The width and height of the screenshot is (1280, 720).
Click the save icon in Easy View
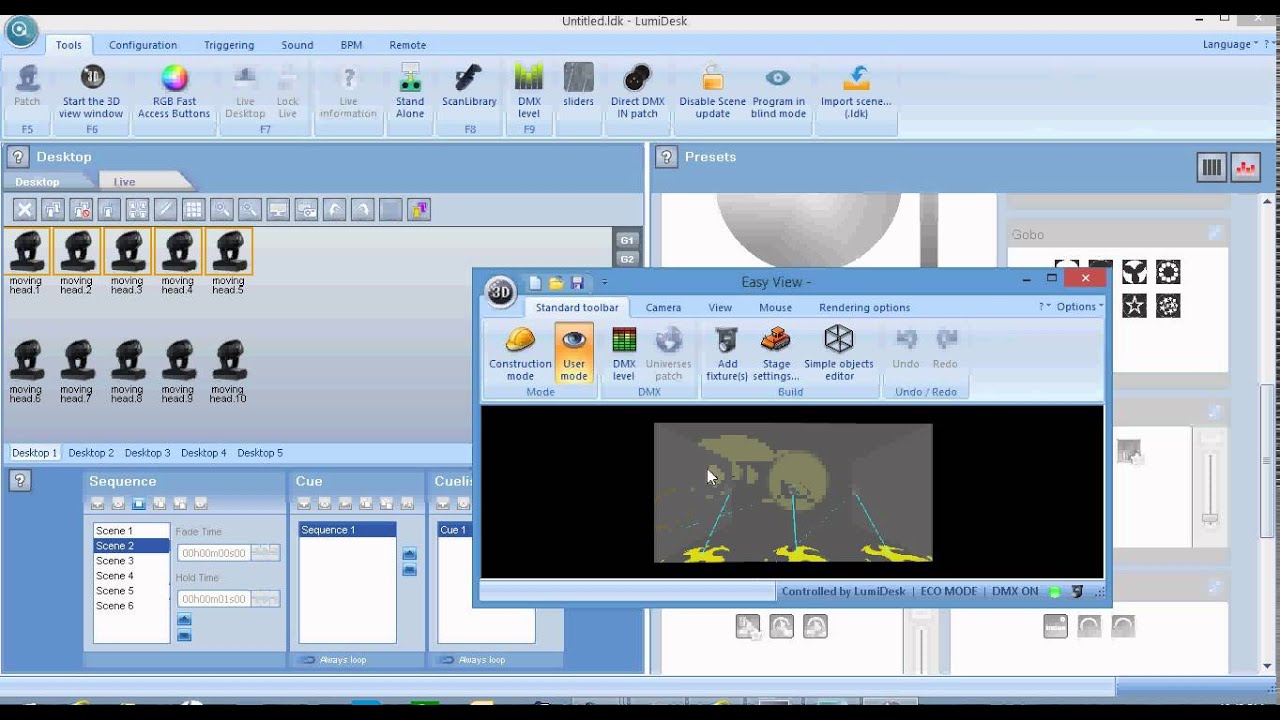[x=577, y=283]
